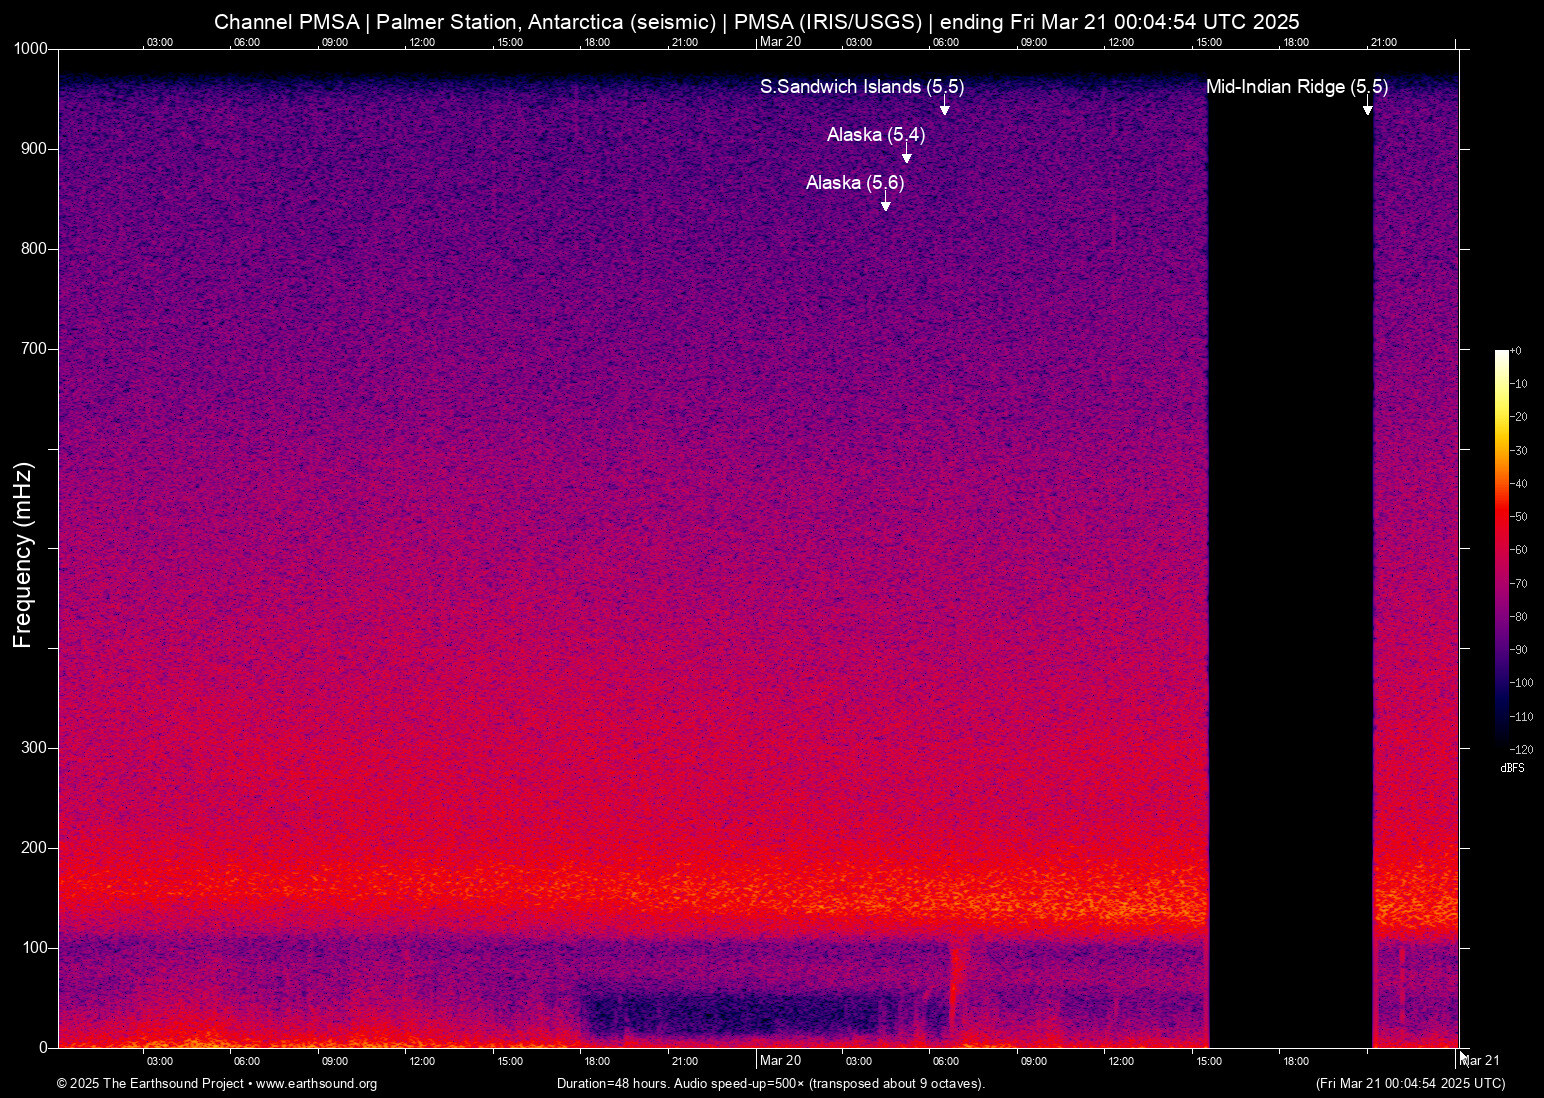Screen dimensions: 1544x1098
Task: Click the Mar 21 label at bottom right
Action: click(1480, 1061)
